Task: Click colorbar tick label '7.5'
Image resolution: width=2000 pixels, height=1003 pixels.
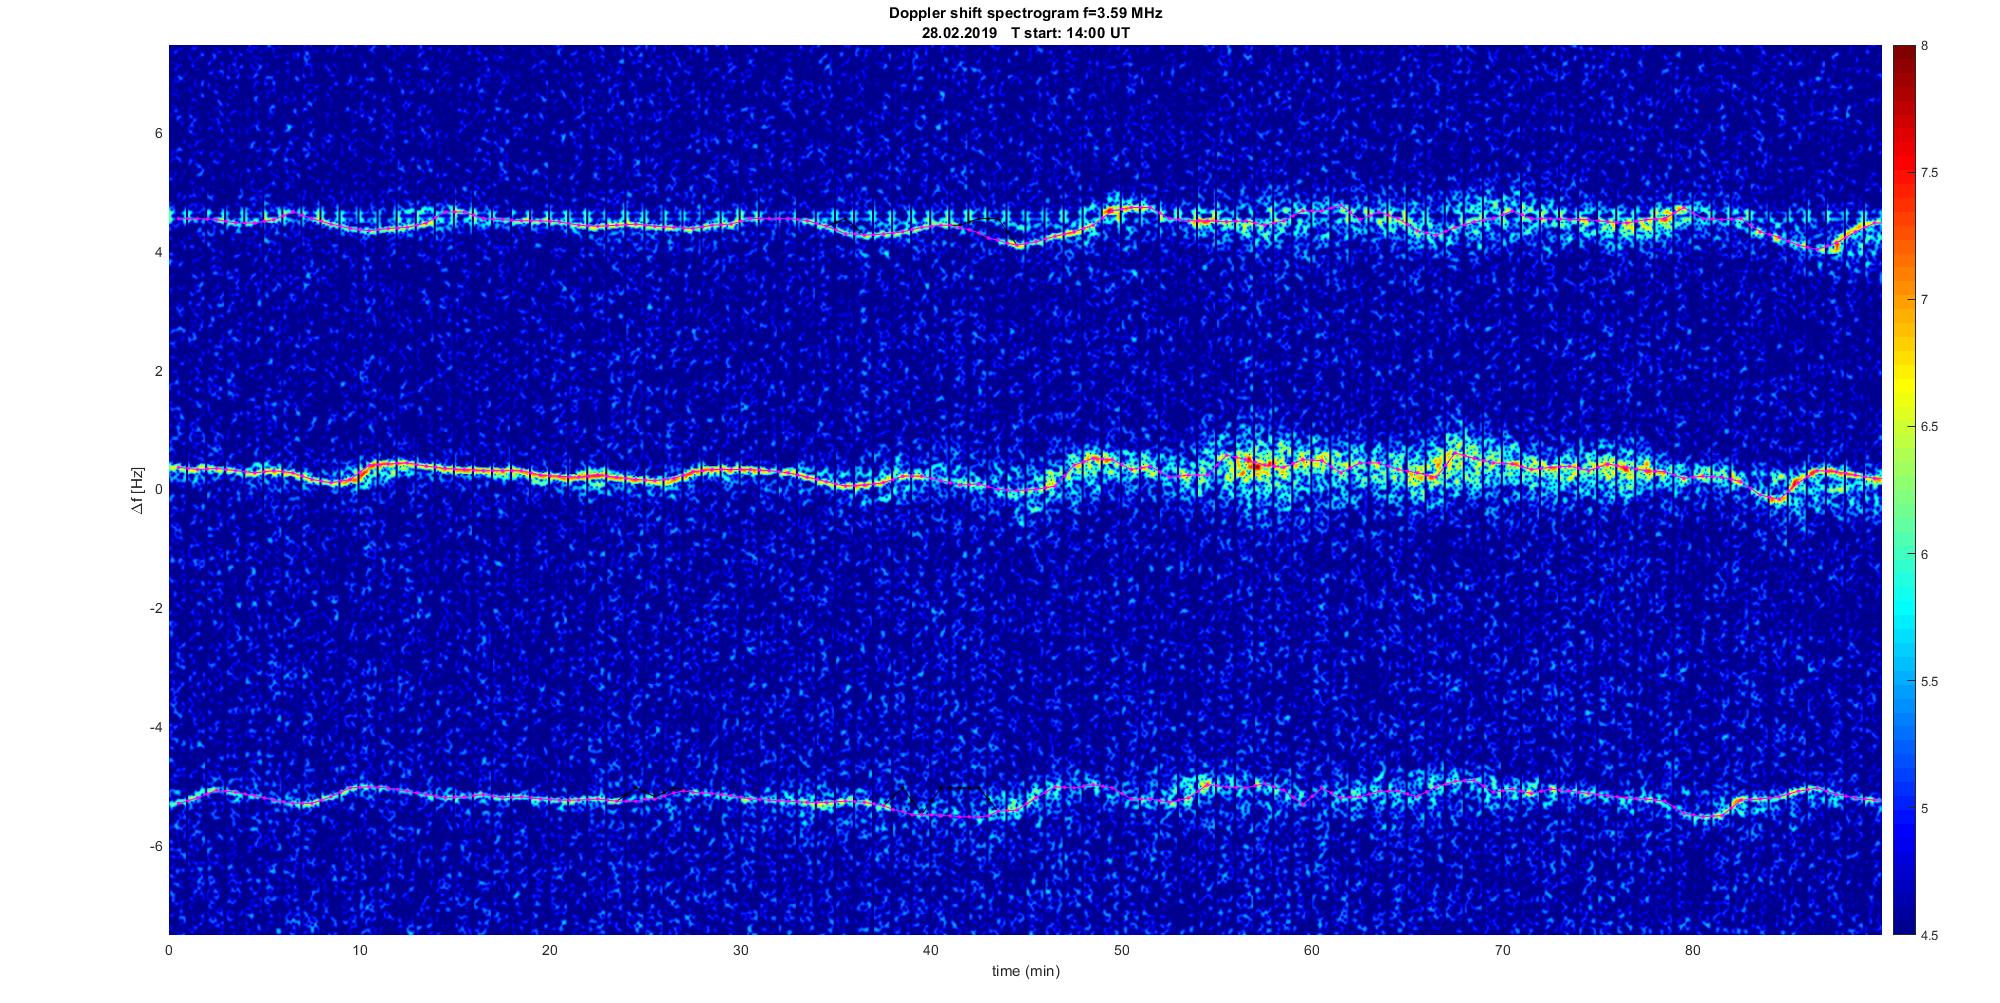Action: click(1929, 173)
